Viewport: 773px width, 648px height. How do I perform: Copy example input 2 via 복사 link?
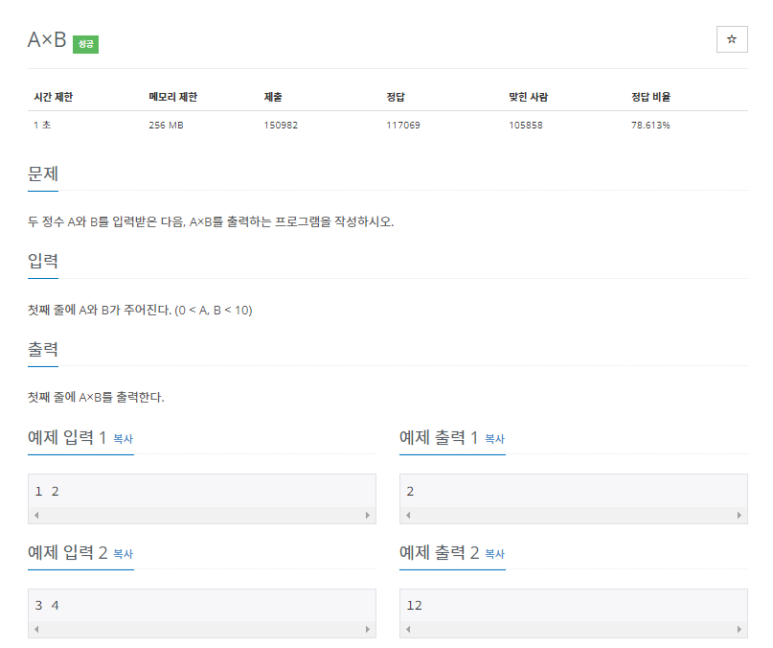click(123, 554)
